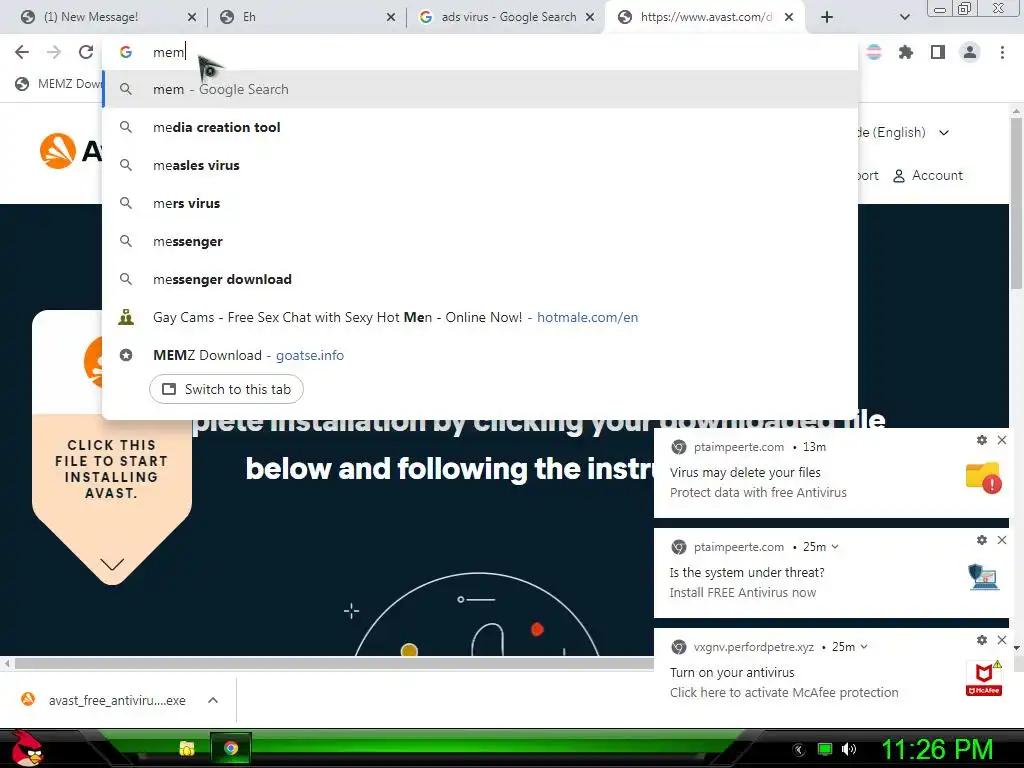Screen dimensions: 1024x768
Task: Expand the ptaimpeerte 25m notification chevron
Action: click(835, 547)
